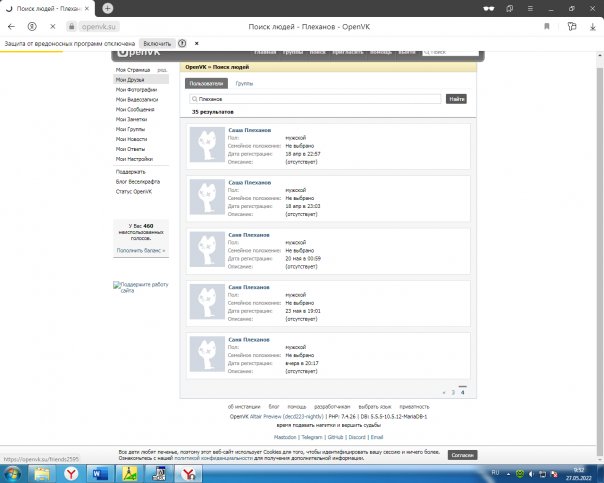This screenshot has width=604, height=483.
Task: Click the "Найти" search button
Action: click(456, 99)
